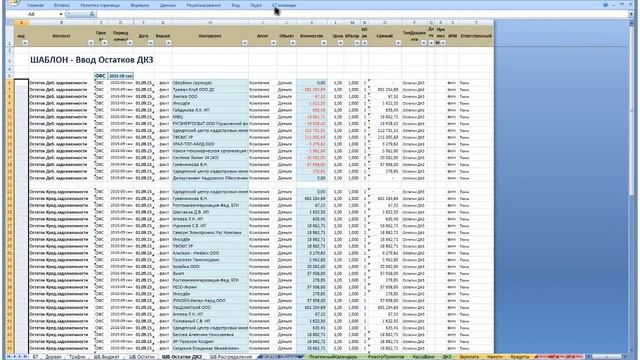Select the 'МФЦ' counterparty cell

[x=210, y=117]
